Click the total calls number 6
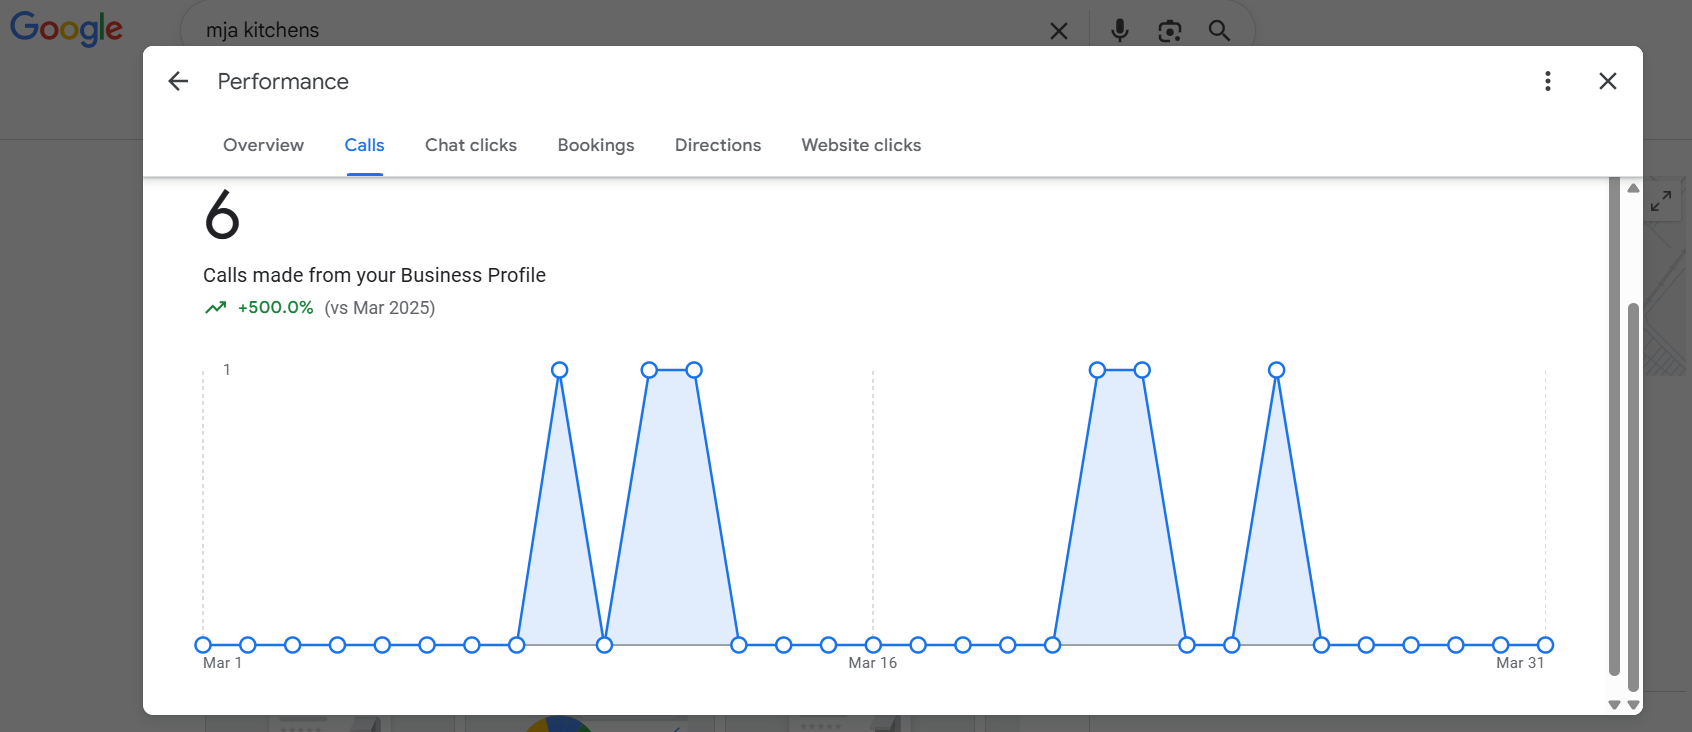The height and width of the screenshot is (732, 1692). click(x=222, y=215)
